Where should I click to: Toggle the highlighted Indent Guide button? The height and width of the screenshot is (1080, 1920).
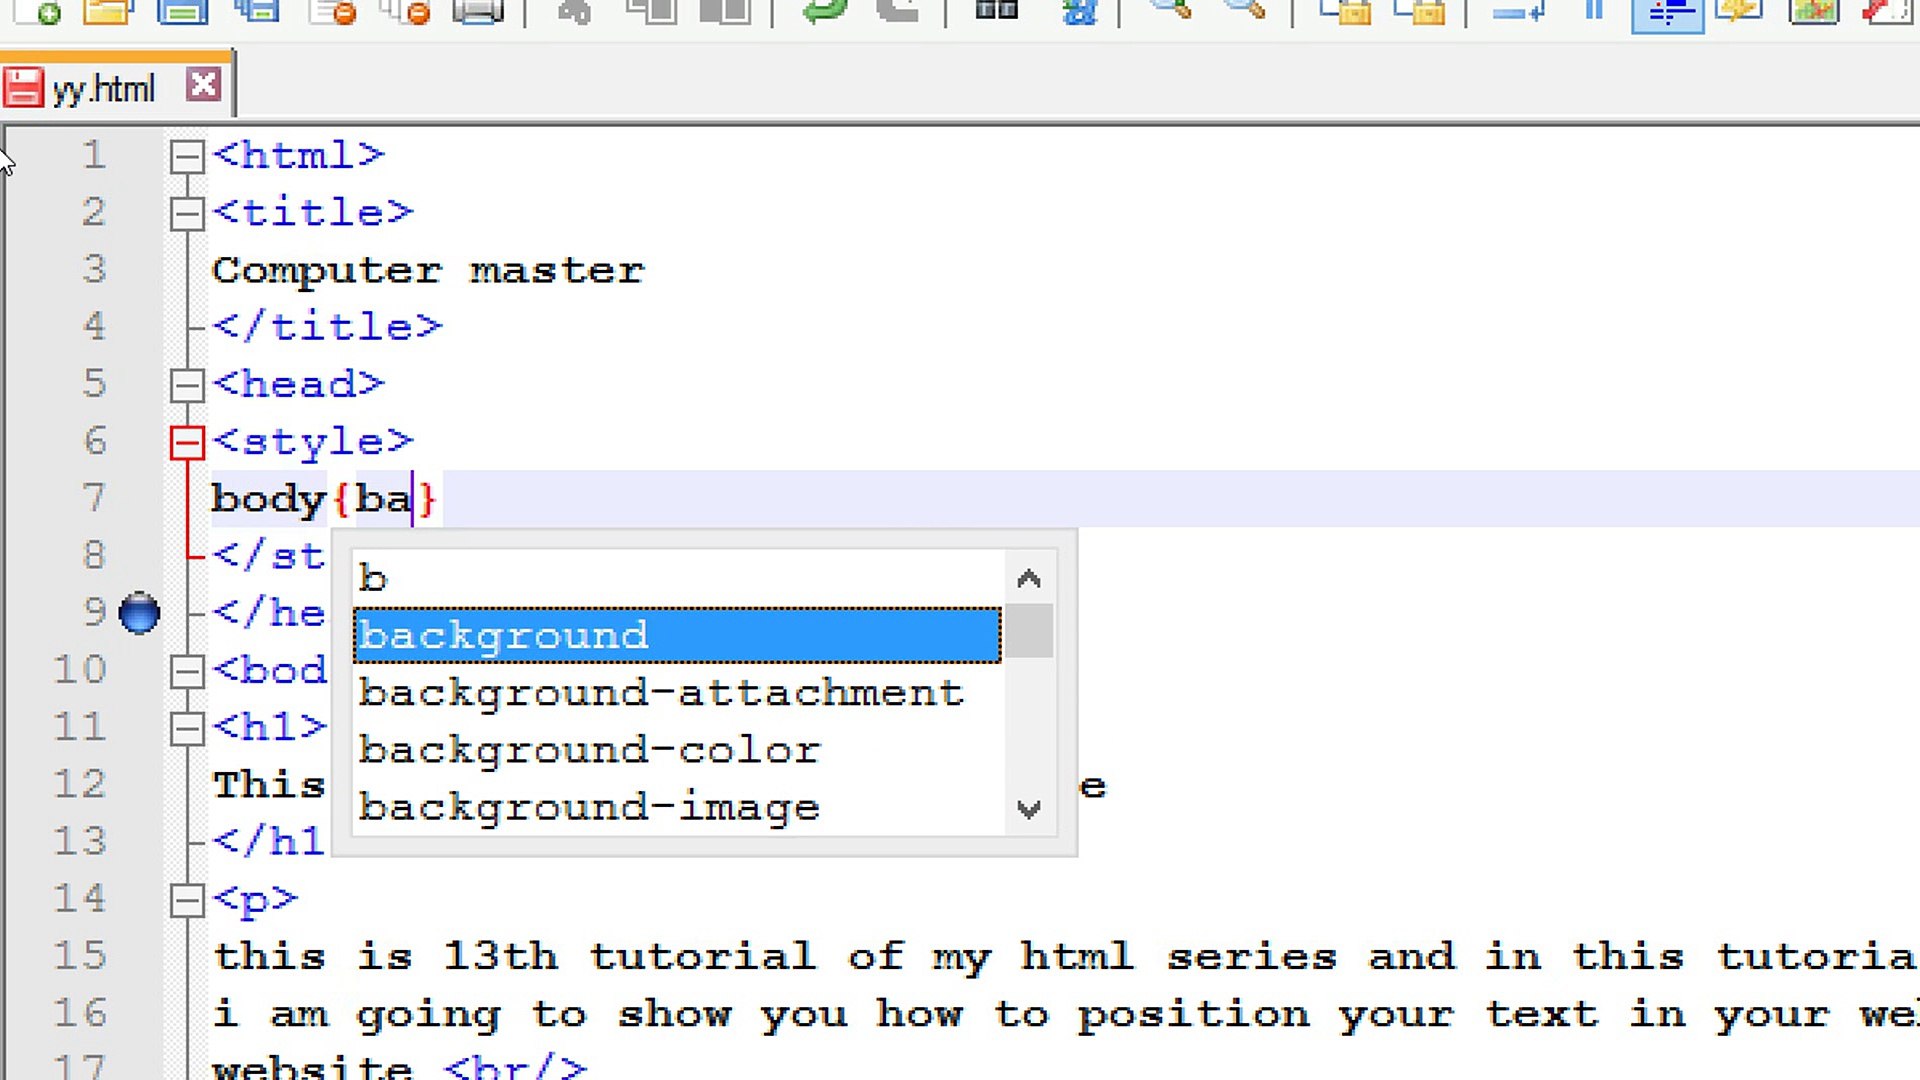coord(1667,12)
